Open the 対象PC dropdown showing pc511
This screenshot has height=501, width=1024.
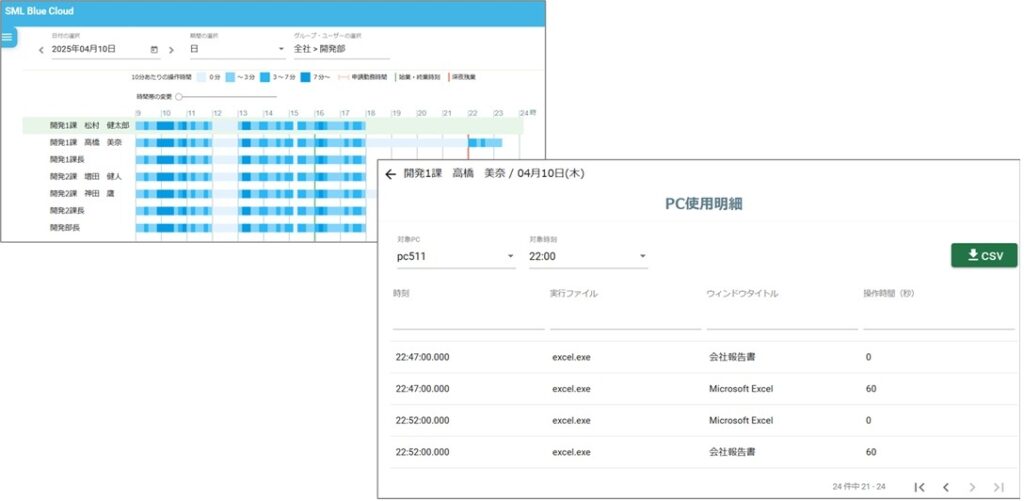pos(455,257)
